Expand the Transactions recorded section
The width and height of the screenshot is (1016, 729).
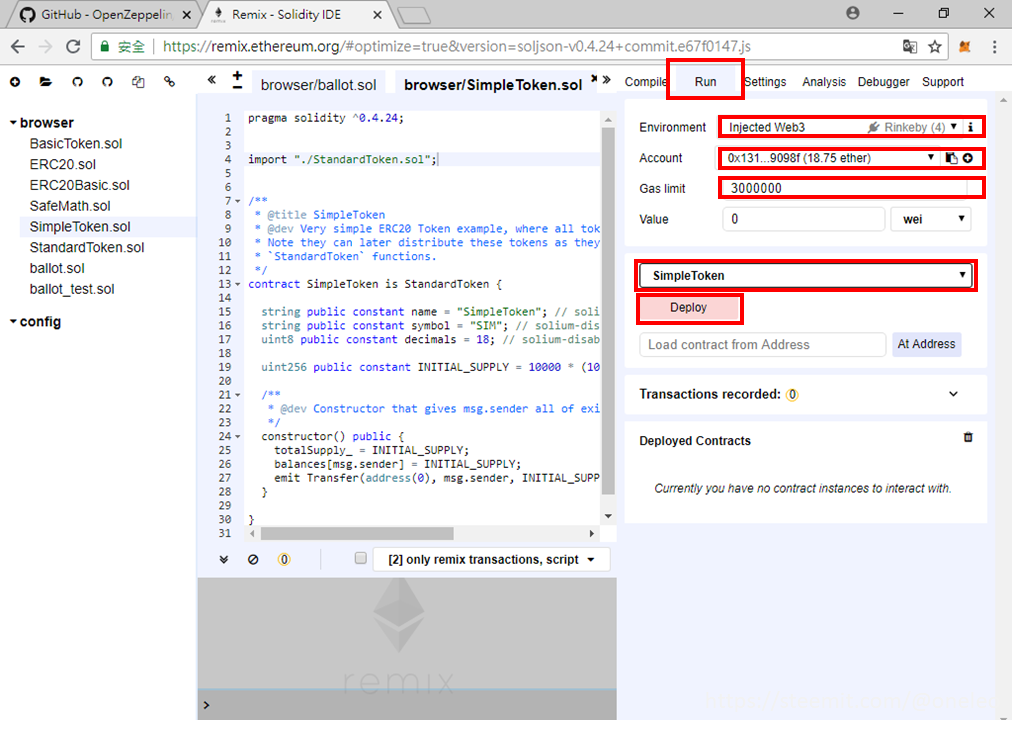(953, 394)
